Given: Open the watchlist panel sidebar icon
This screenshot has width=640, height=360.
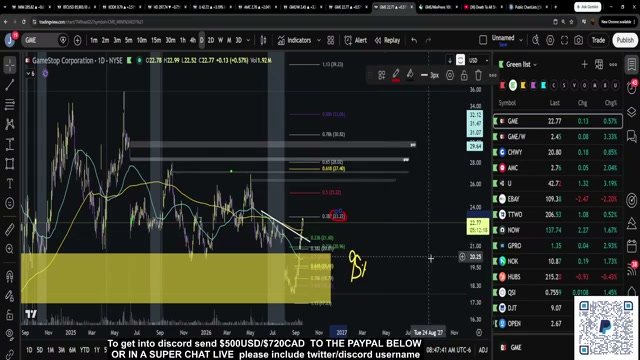Looking at the screenshot, I should tap(631, 64).
